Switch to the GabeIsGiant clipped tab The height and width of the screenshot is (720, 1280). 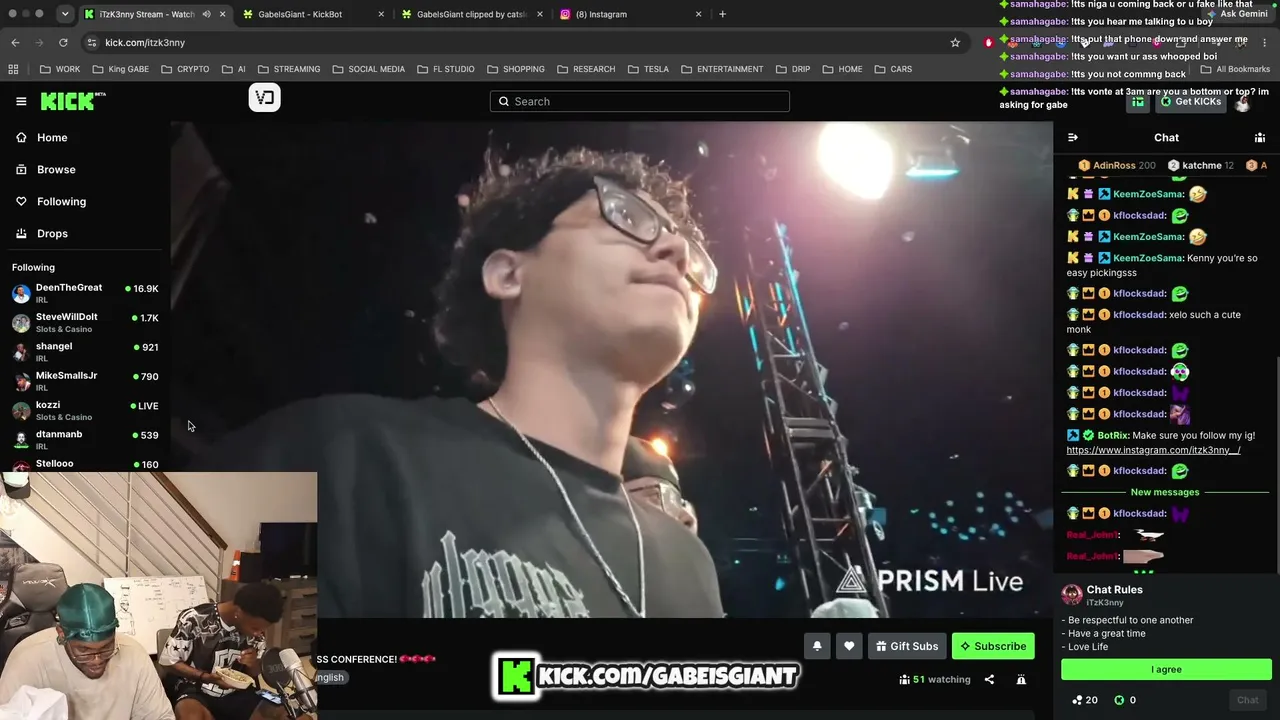pos(470,14)
